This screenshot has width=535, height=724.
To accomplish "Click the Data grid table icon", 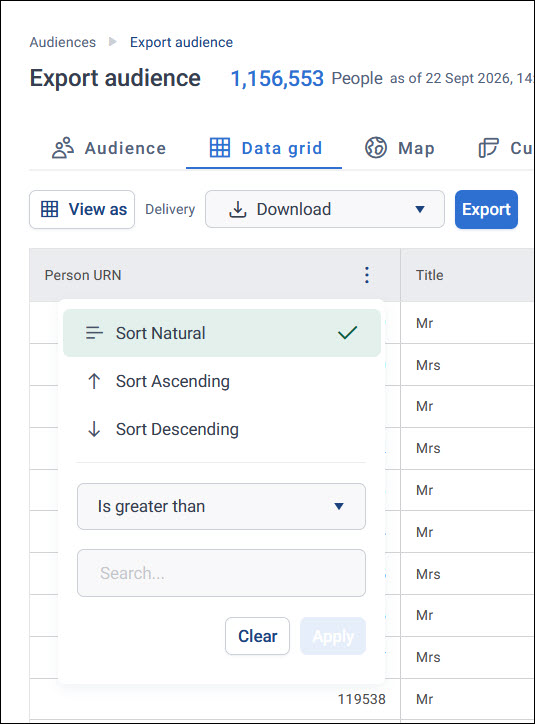I will 220,148.
